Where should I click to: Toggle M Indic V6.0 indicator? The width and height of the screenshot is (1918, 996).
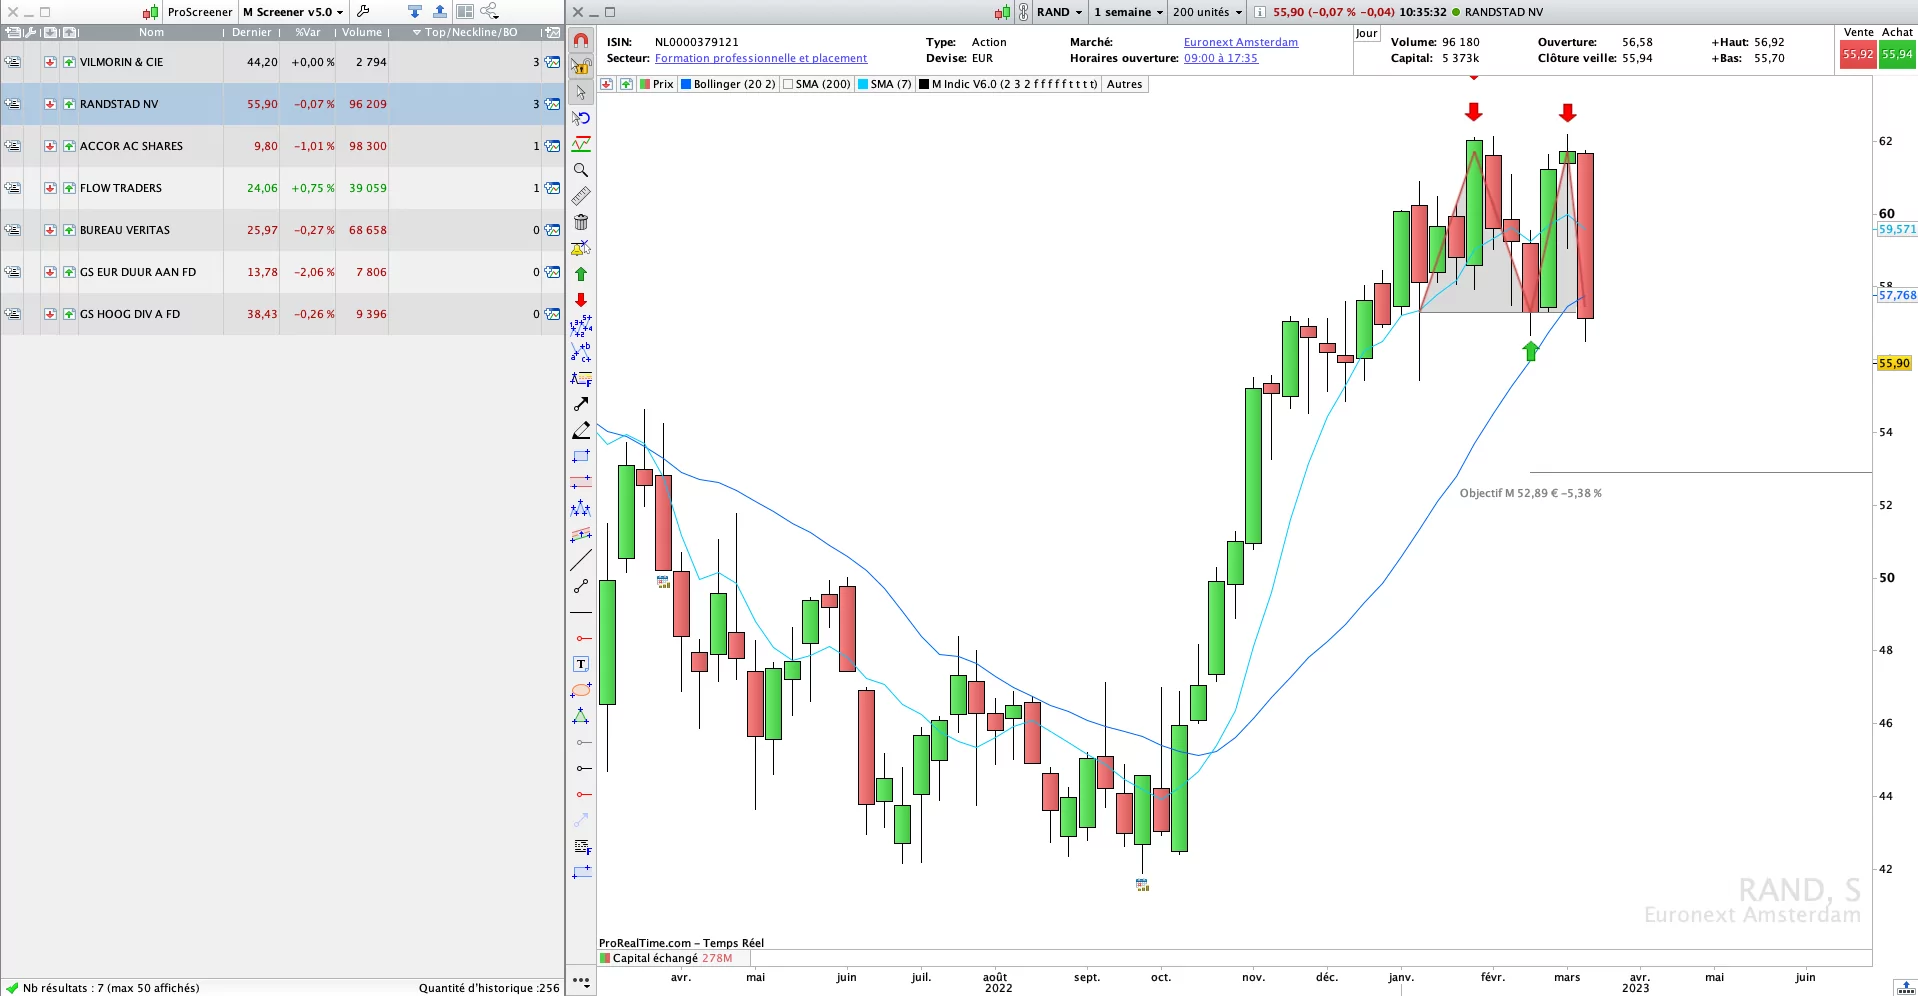pos(1008,84)
